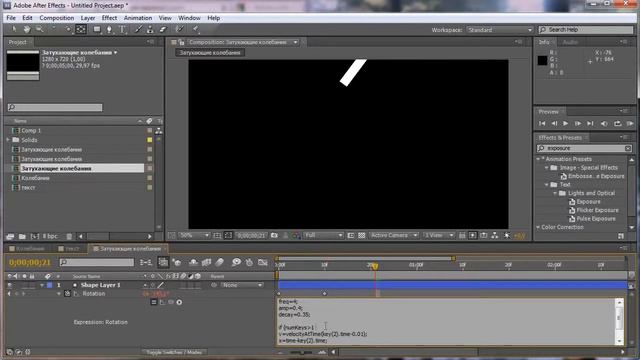This screenshot has height=360, width=640.
Task: Select the Hand tool
Action: point(27,29)
